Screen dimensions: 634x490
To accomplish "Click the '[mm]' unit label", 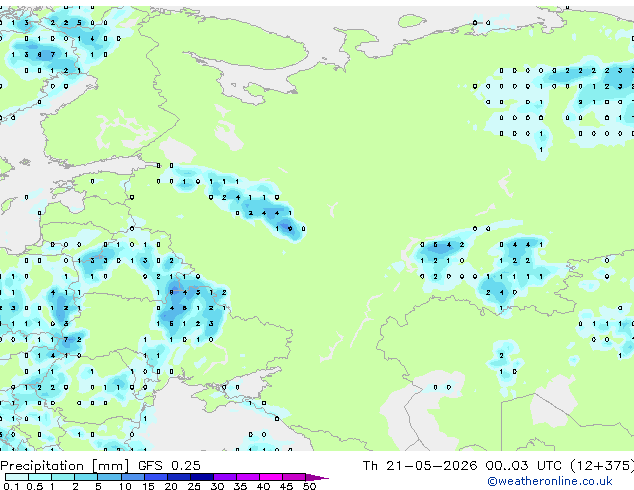I will (111, 466).
